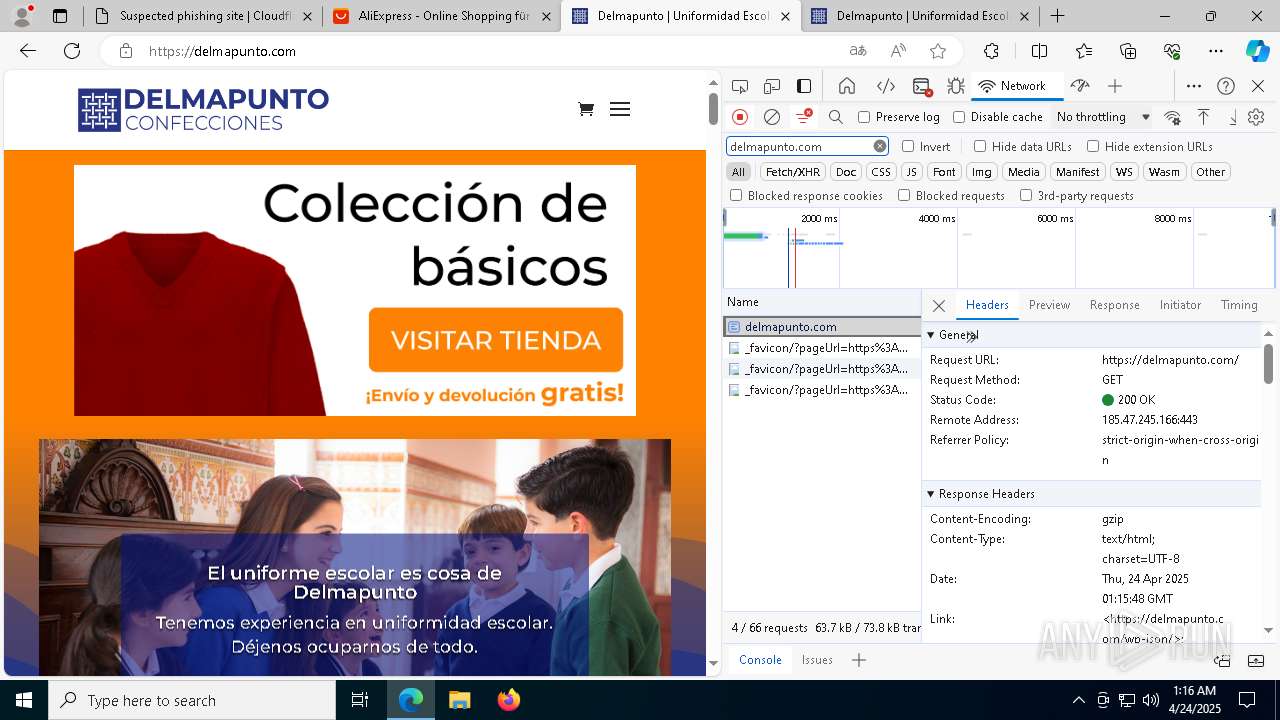The height and width of the screenshot is (720, 1280).
Task: Import HAR file upload arrow
Action: click(x=1204, y=117)
